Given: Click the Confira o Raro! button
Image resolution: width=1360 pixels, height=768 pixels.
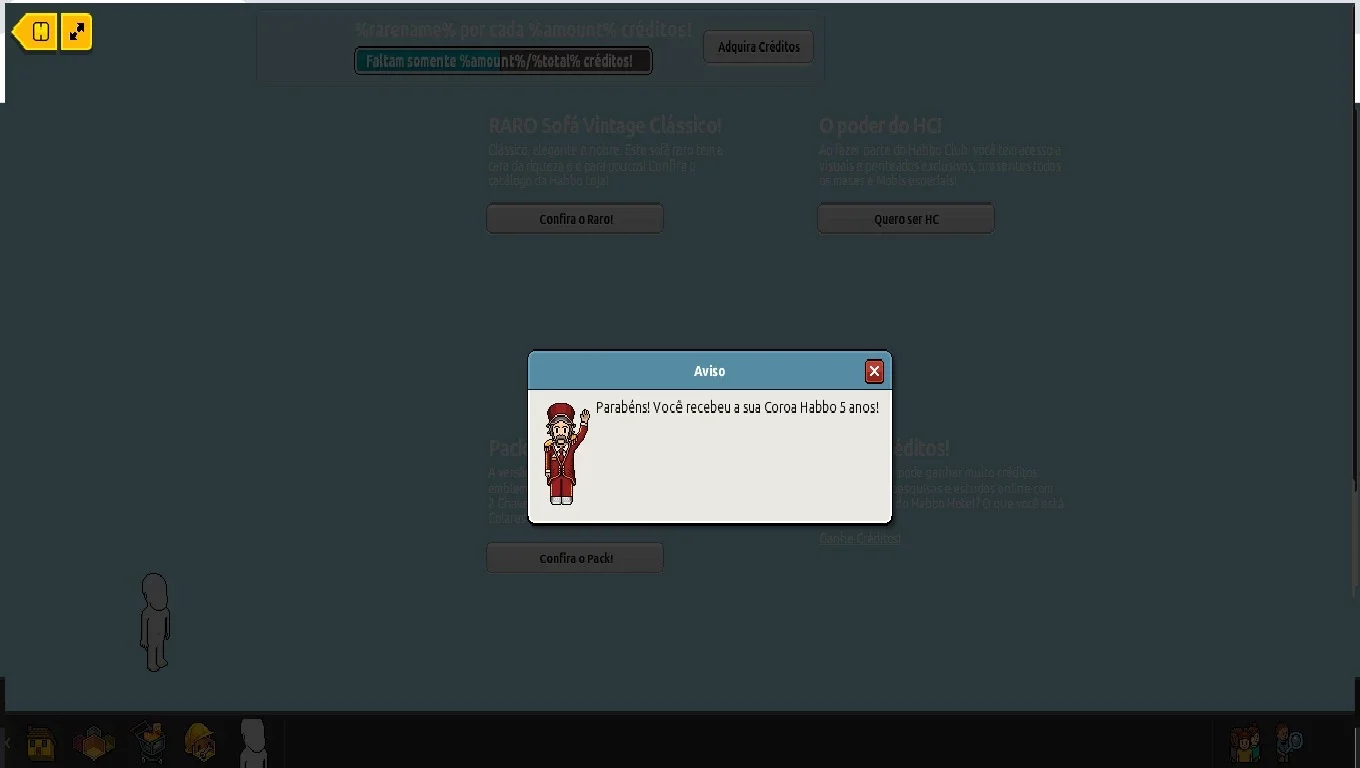Looking at the screenshot, I should (x=575, y=219).
